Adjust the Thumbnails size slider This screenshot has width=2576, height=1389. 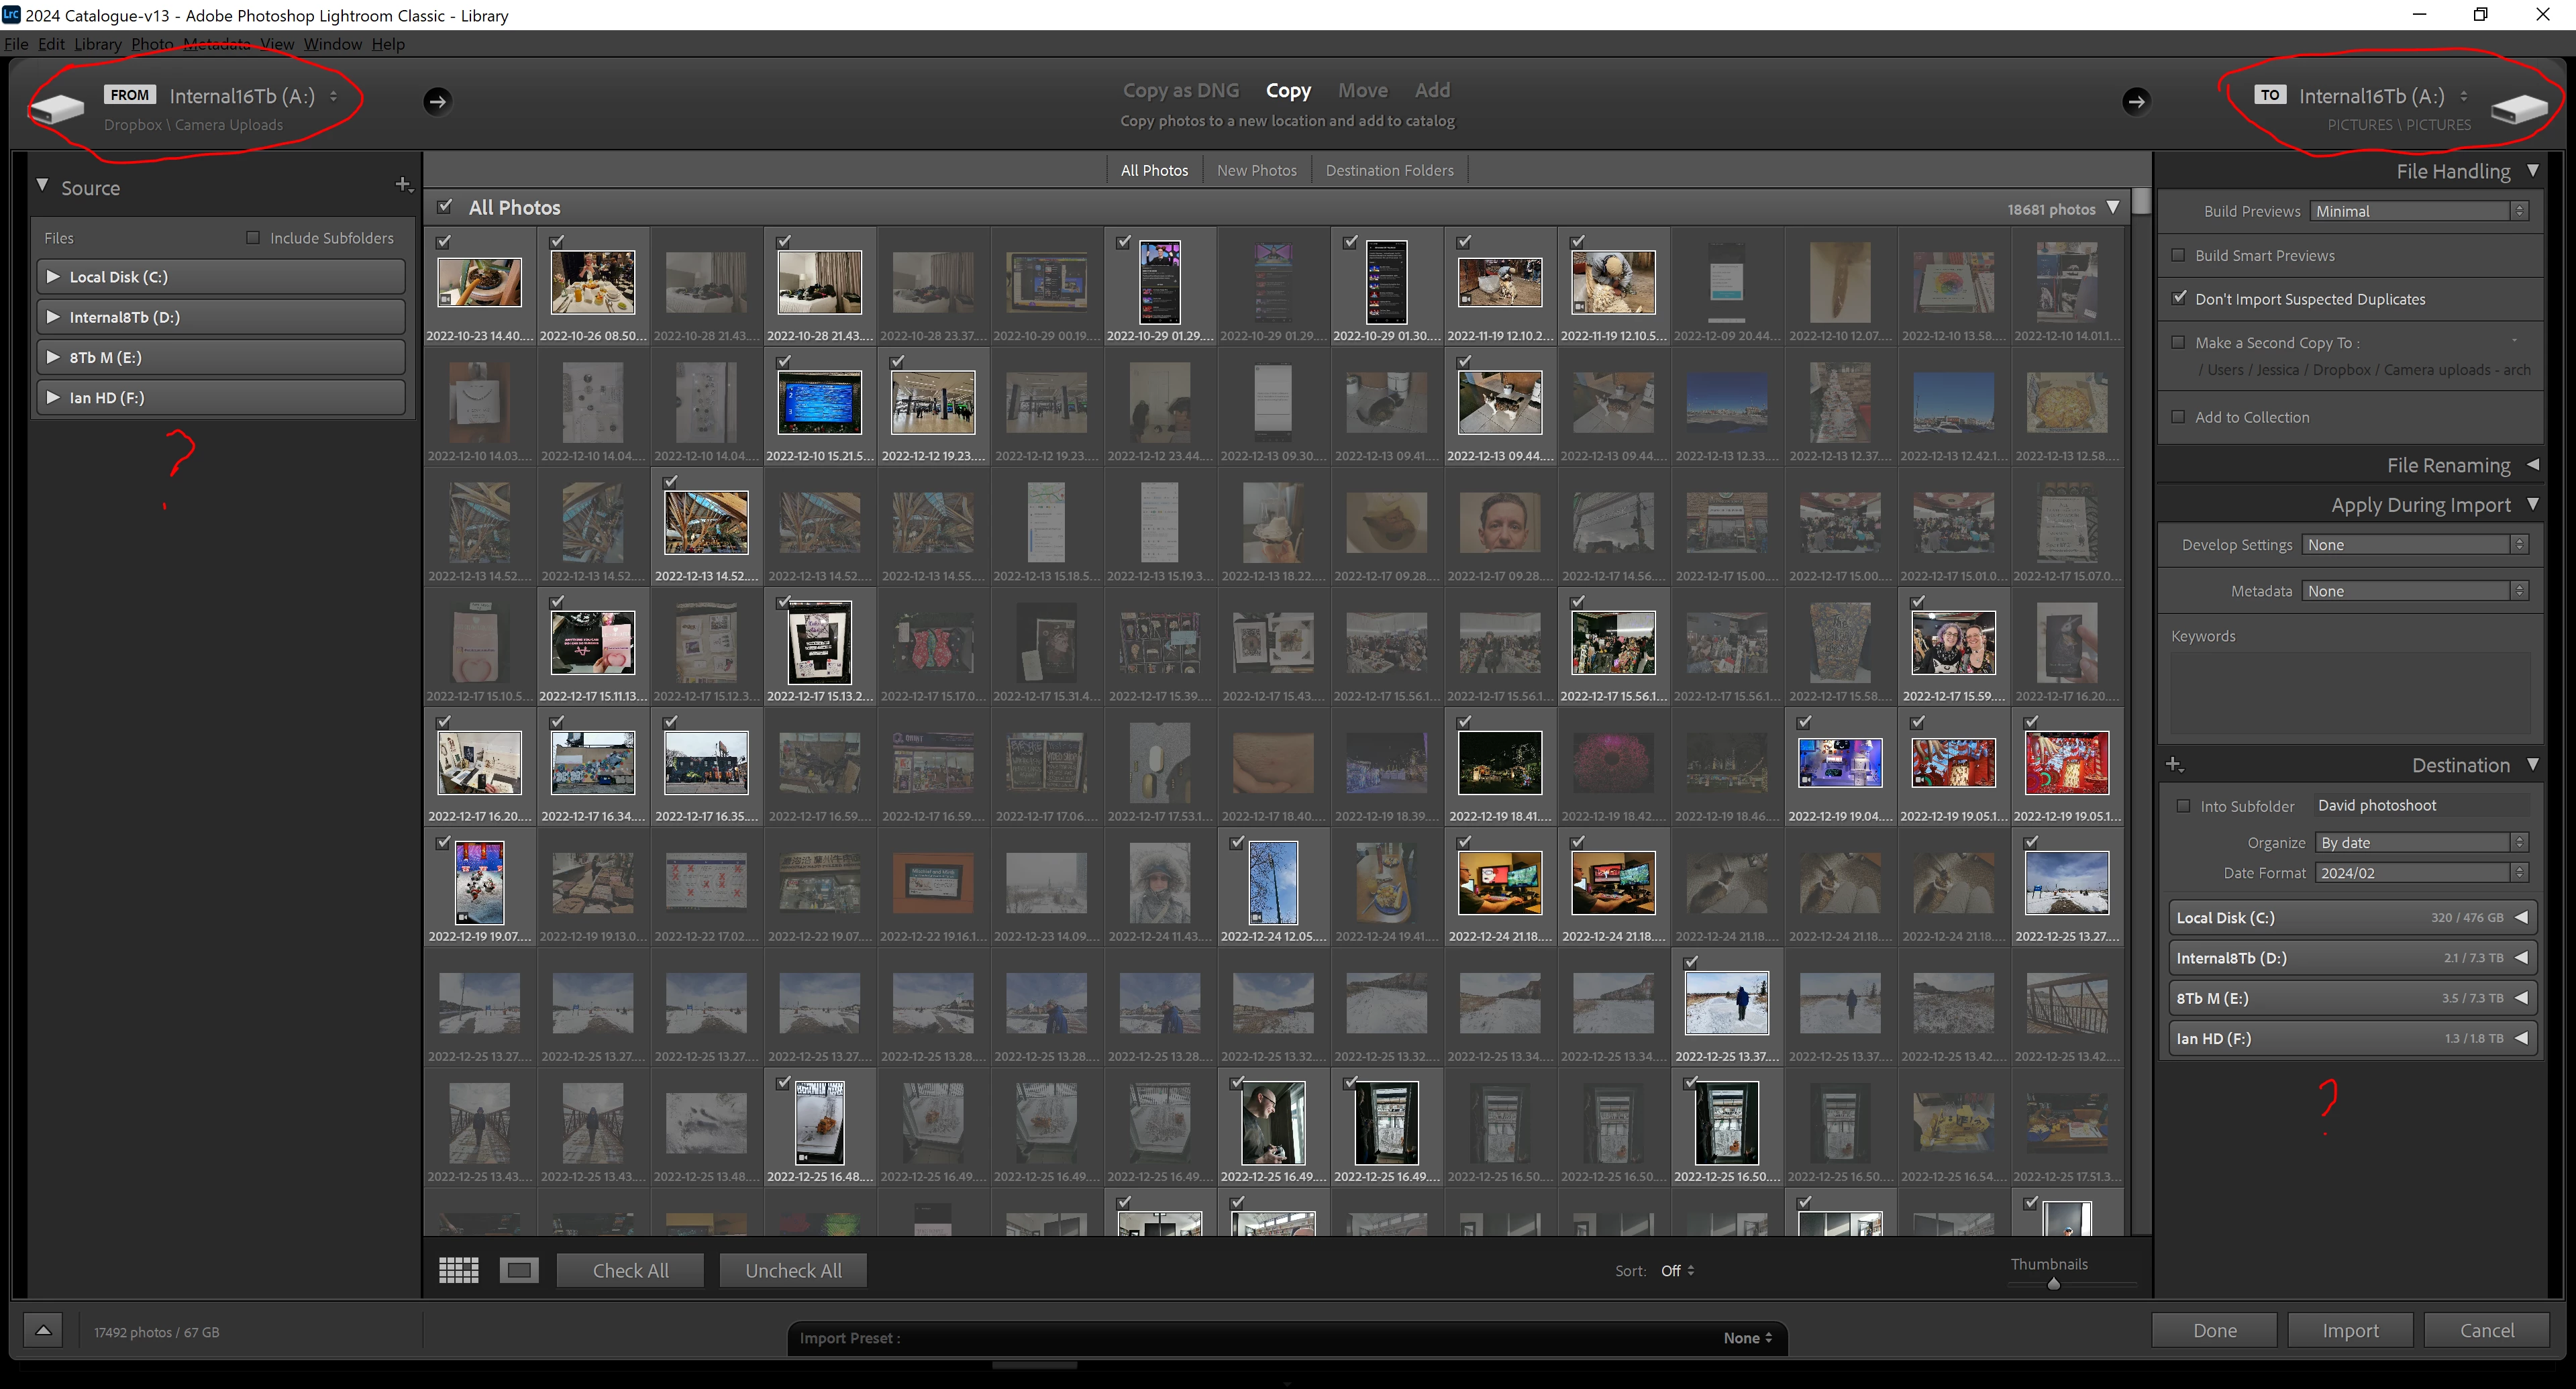click(x=2053, y=1283)
